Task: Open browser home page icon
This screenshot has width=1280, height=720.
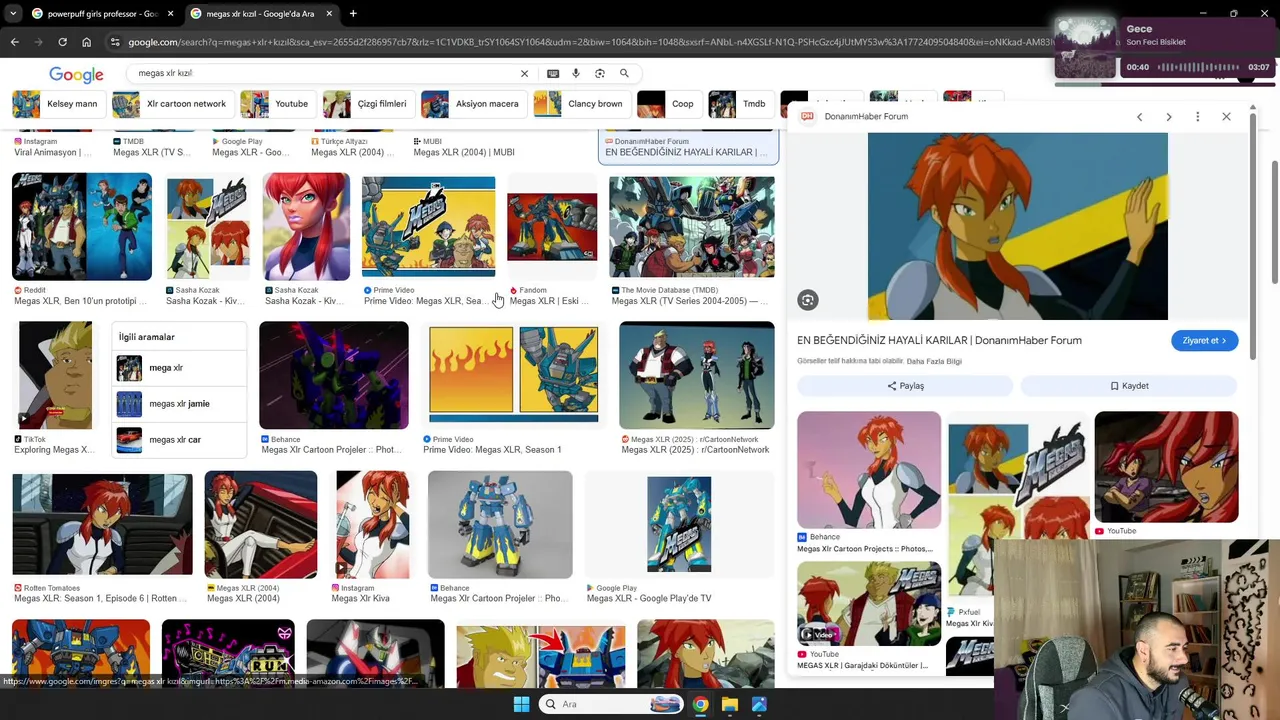Action: 86,42
